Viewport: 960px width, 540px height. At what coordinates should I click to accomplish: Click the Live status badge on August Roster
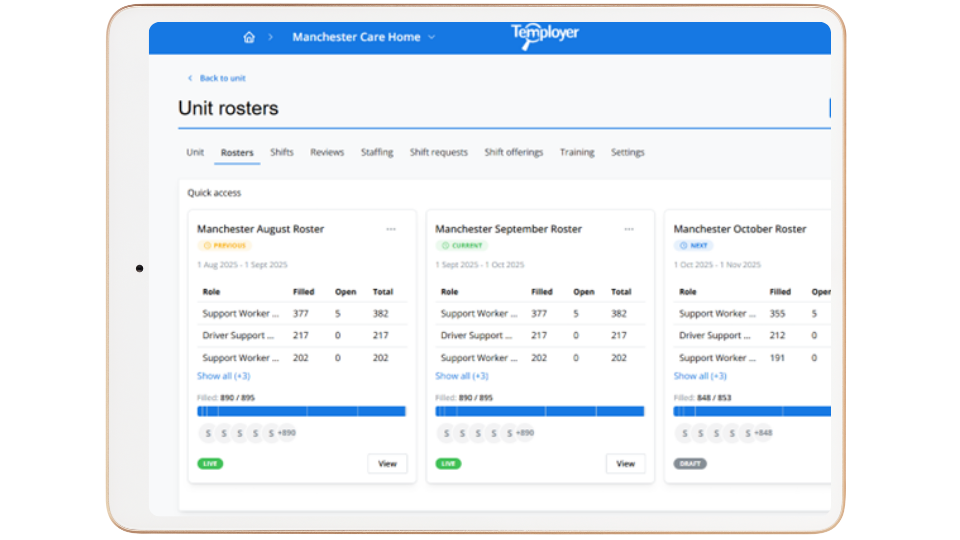click(x=210, y=464)
